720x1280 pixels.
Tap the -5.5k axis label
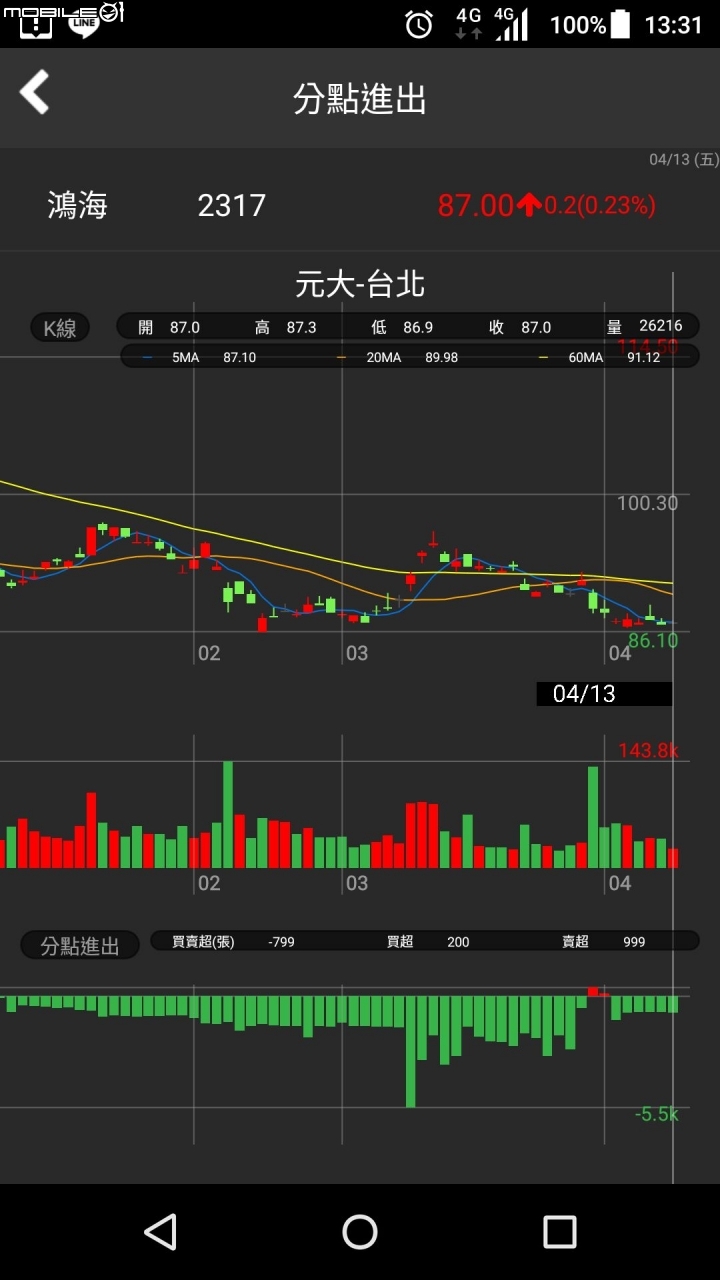point(656,1114)
